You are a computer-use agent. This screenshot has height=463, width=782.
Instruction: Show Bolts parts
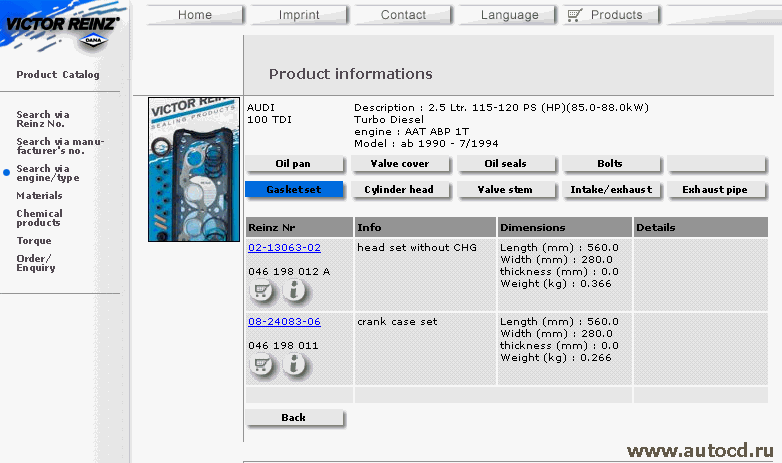pyautogui.click(x=611, y=164)
